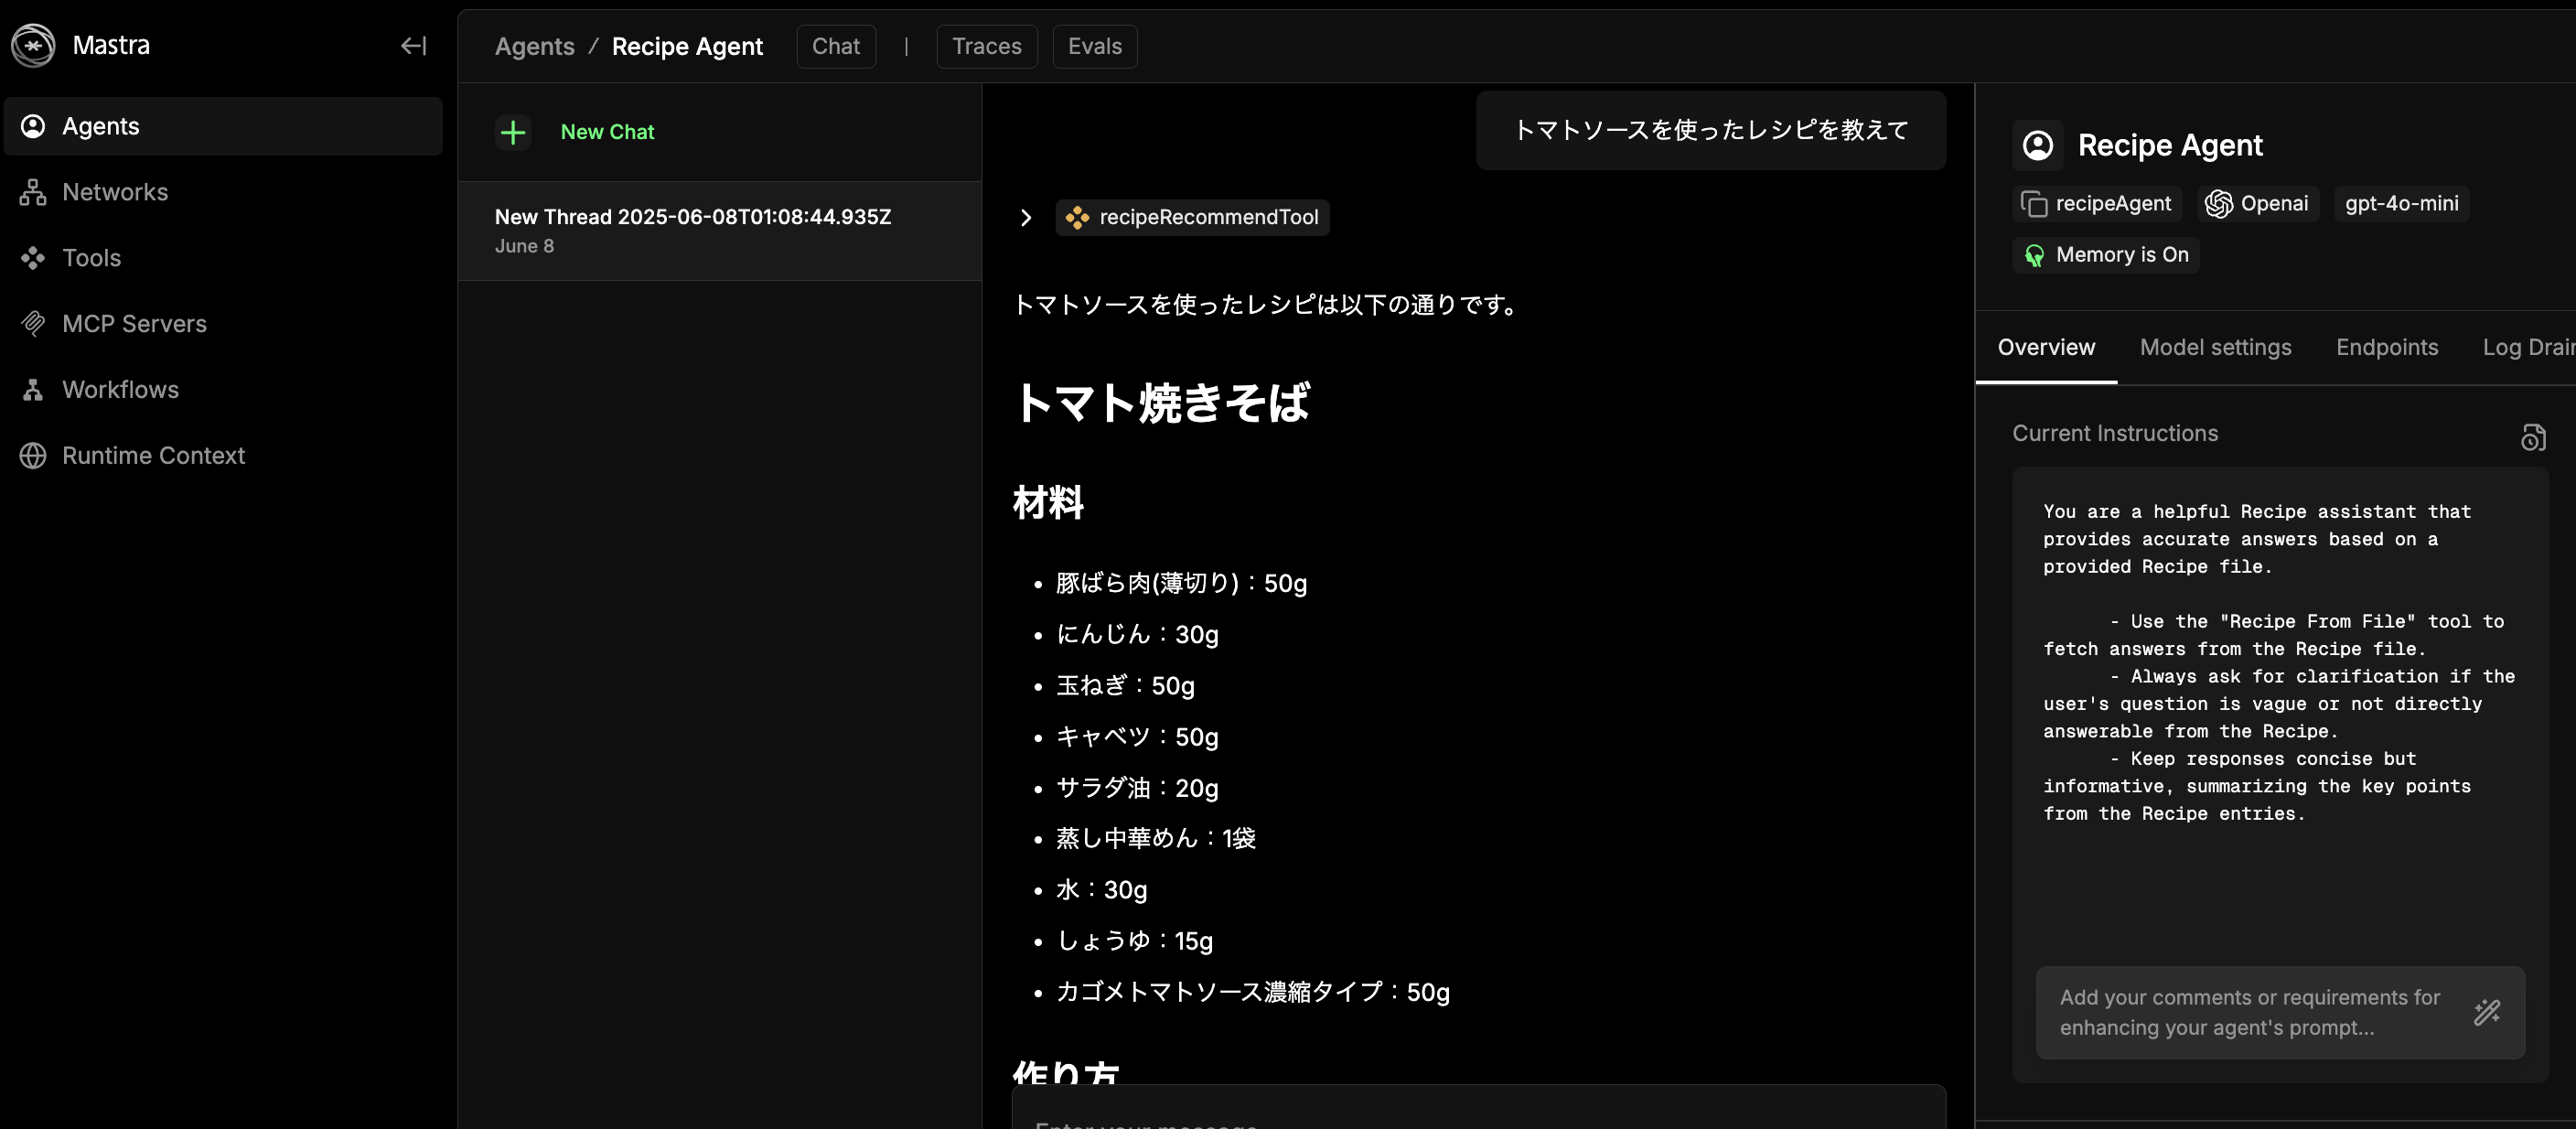Click the Openai provider badge
This screenshot has height=1129, width=2576.
pyautogui.click(x=2257, y=204)
